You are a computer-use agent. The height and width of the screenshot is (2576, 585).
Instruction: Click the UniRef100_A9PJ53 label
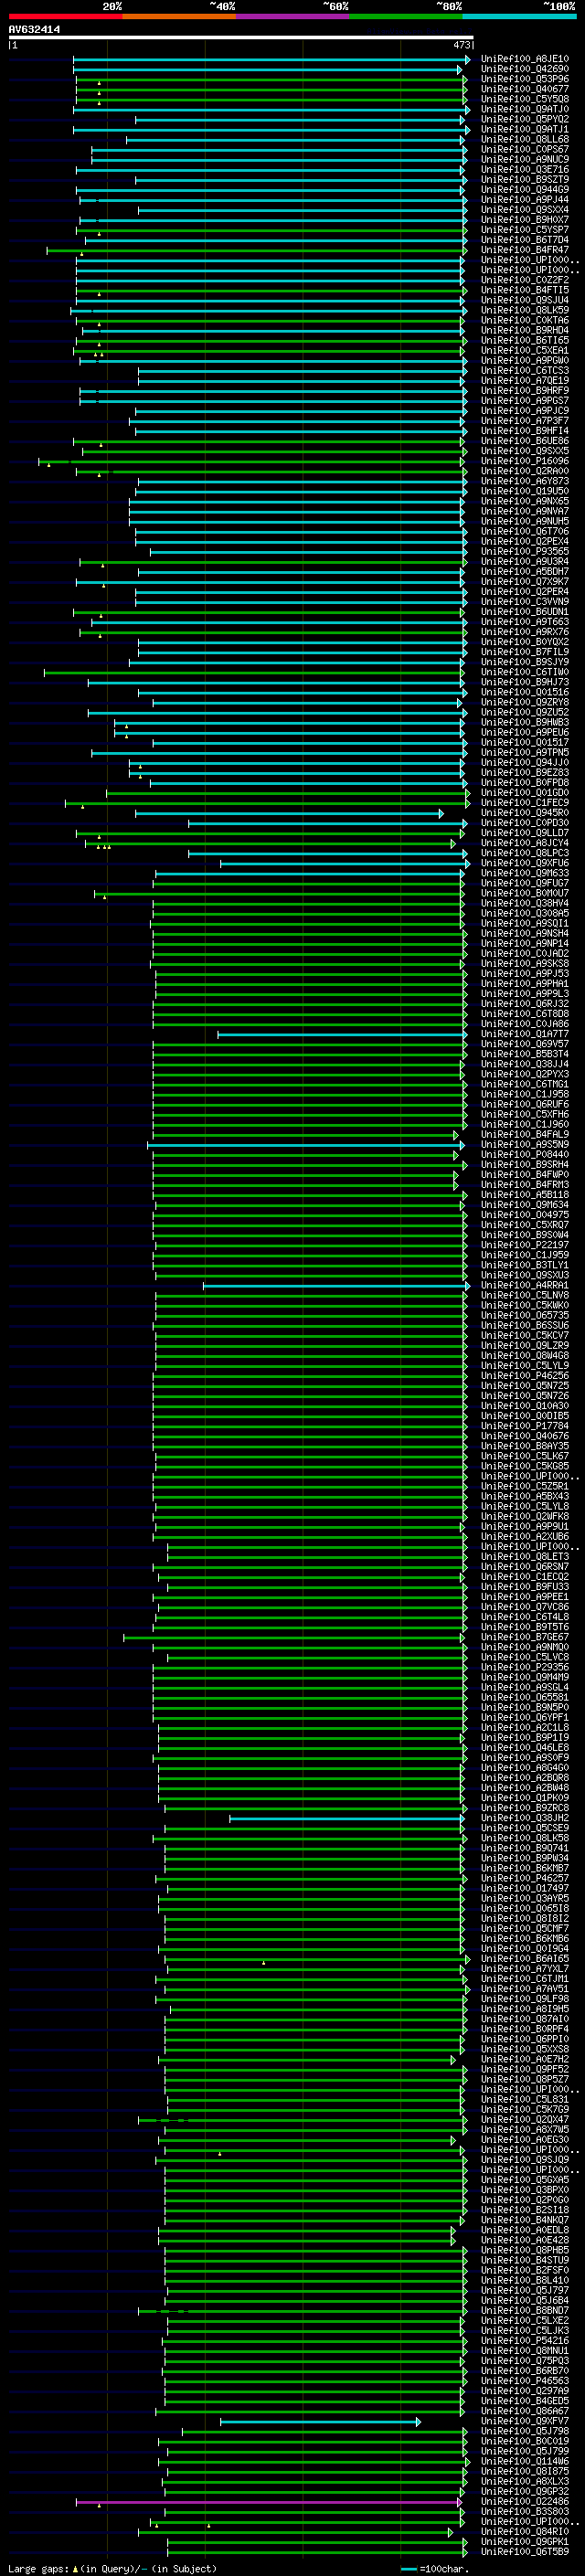(x=525, y=974)
